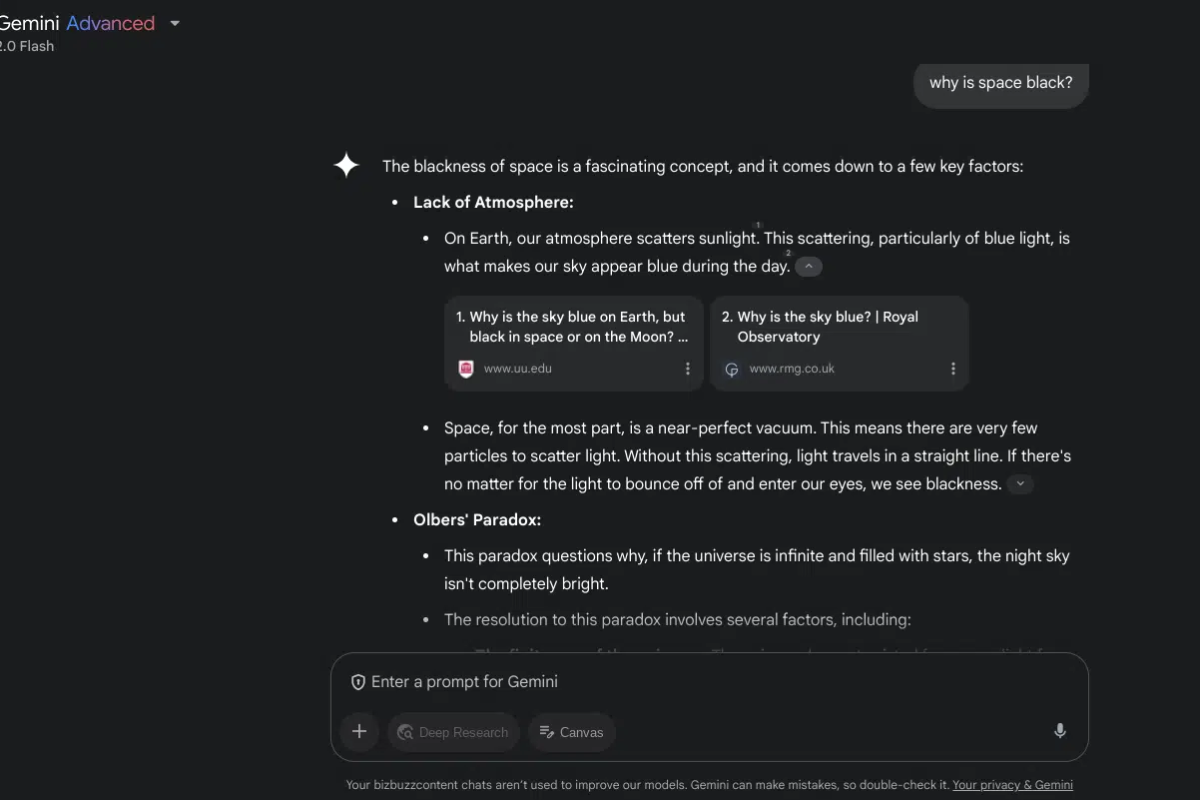
Task: Click the plus button to add attachments
Action: 360,732
